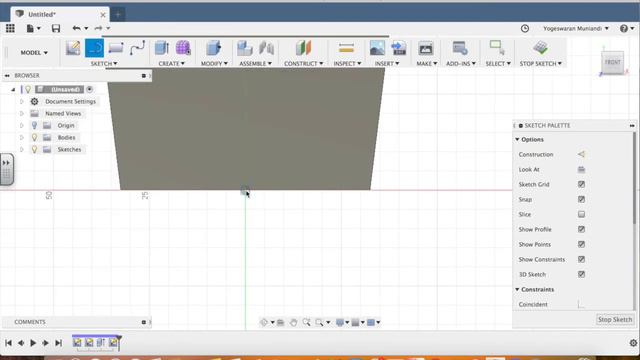Select the Press Pull modify icon
The image size is (640, 360).
click(213, 48)
